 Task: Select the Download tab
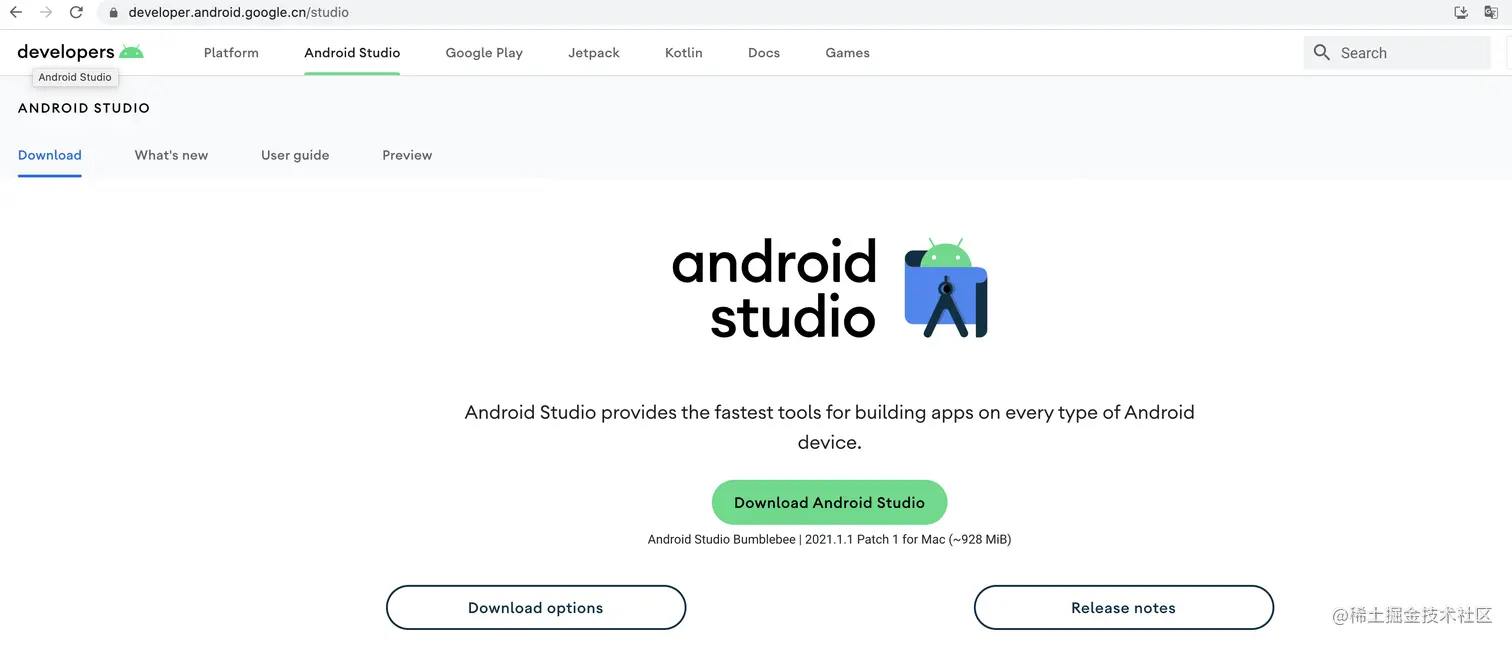(50, 155)
